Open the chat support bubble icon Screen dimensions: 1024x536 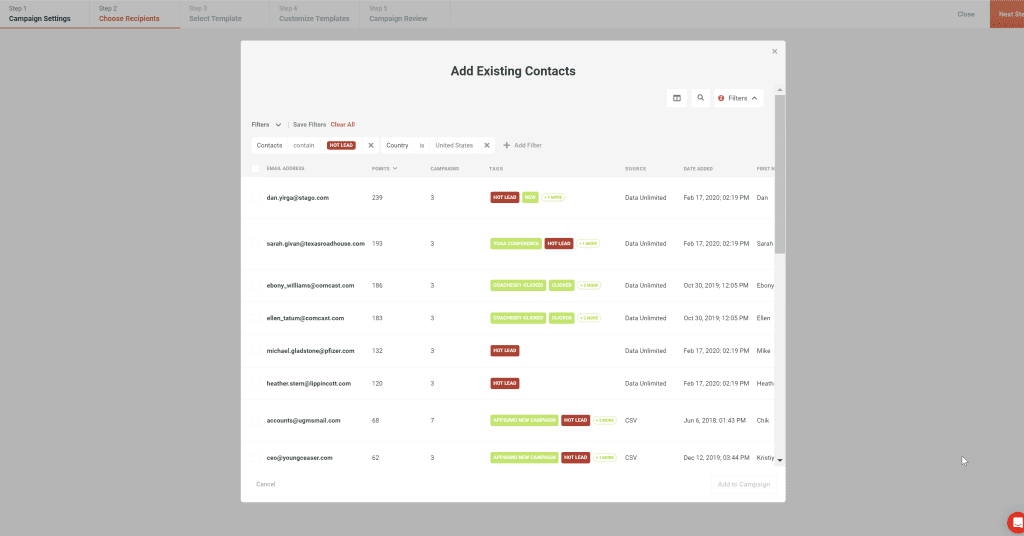[x=1016, y=523]
